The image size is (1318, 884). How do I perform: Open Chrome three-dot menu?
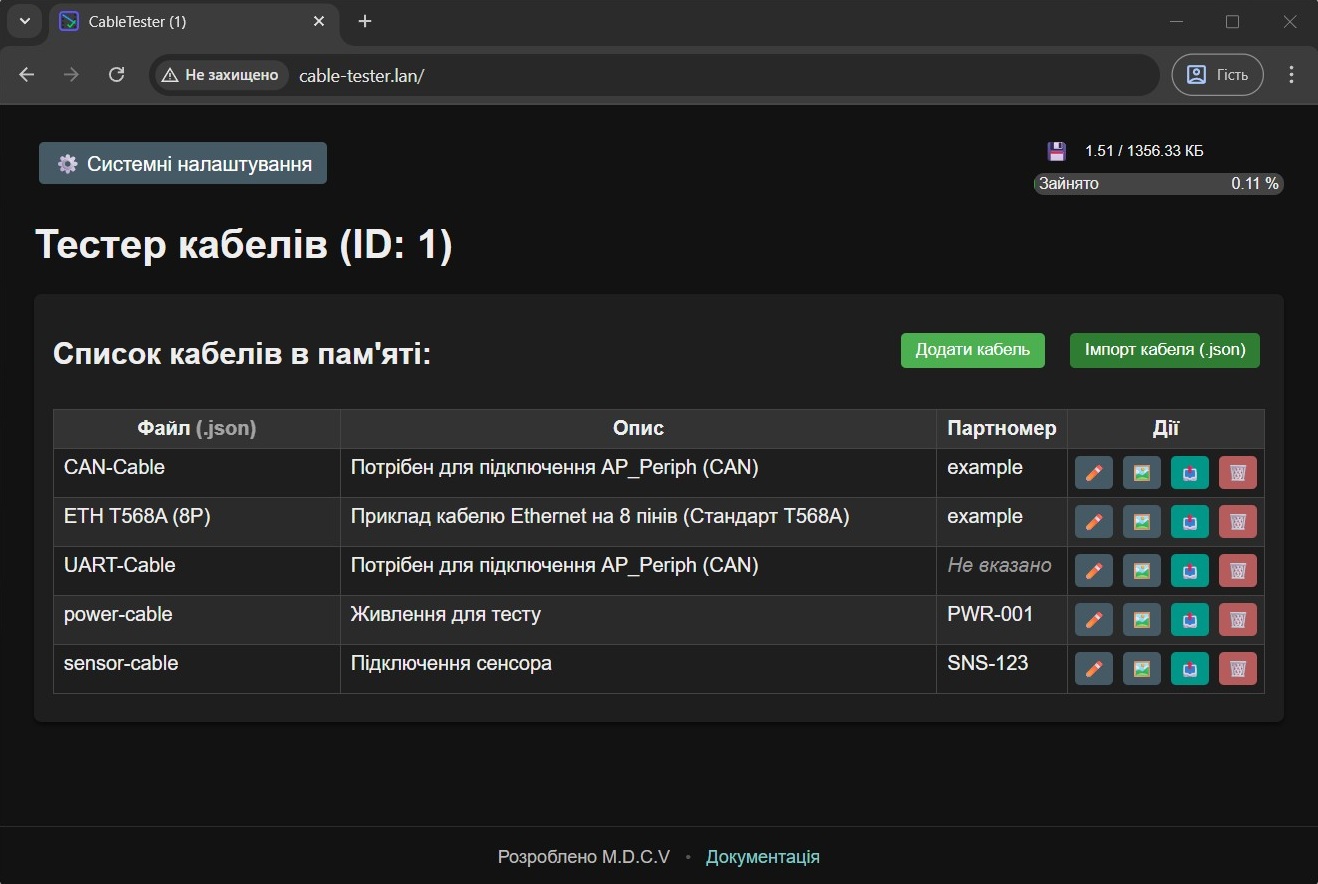pos(1291,75)
